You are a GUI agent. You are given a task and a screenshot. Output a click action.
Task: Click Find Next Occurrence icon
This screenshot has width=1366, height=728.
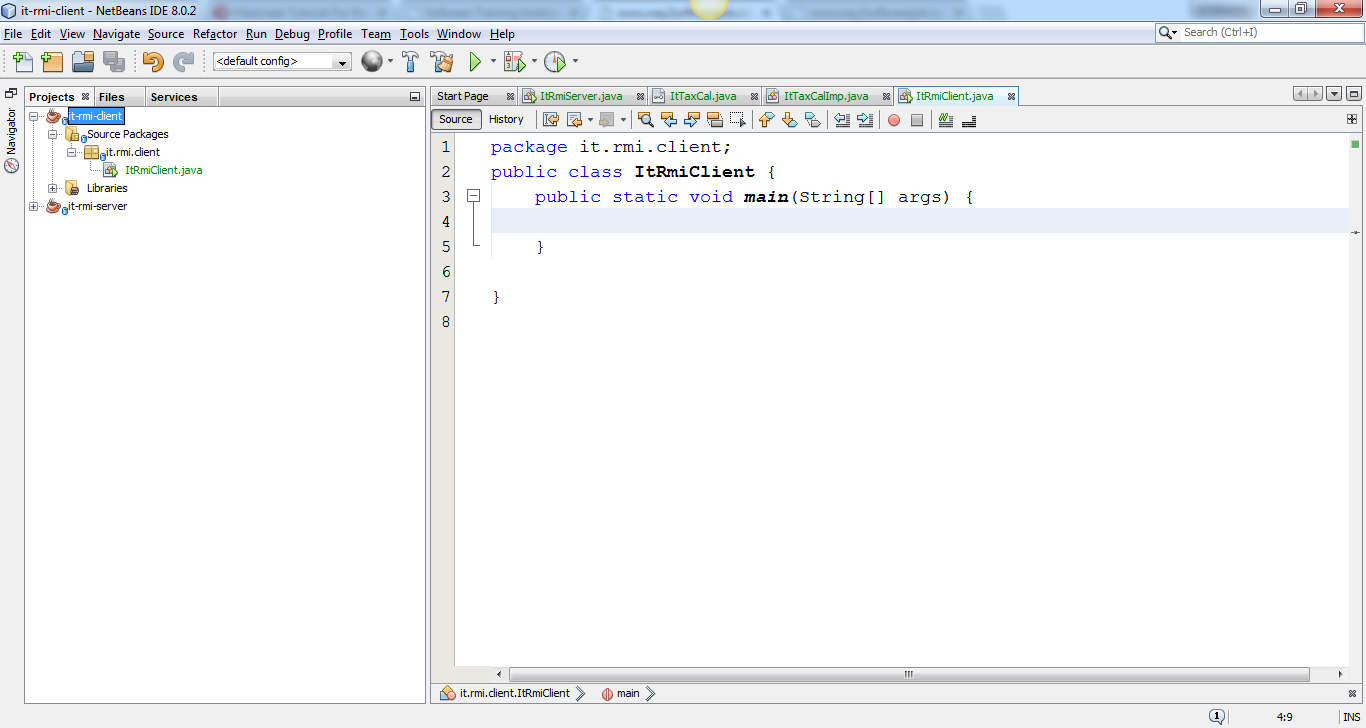click(692, 120)
